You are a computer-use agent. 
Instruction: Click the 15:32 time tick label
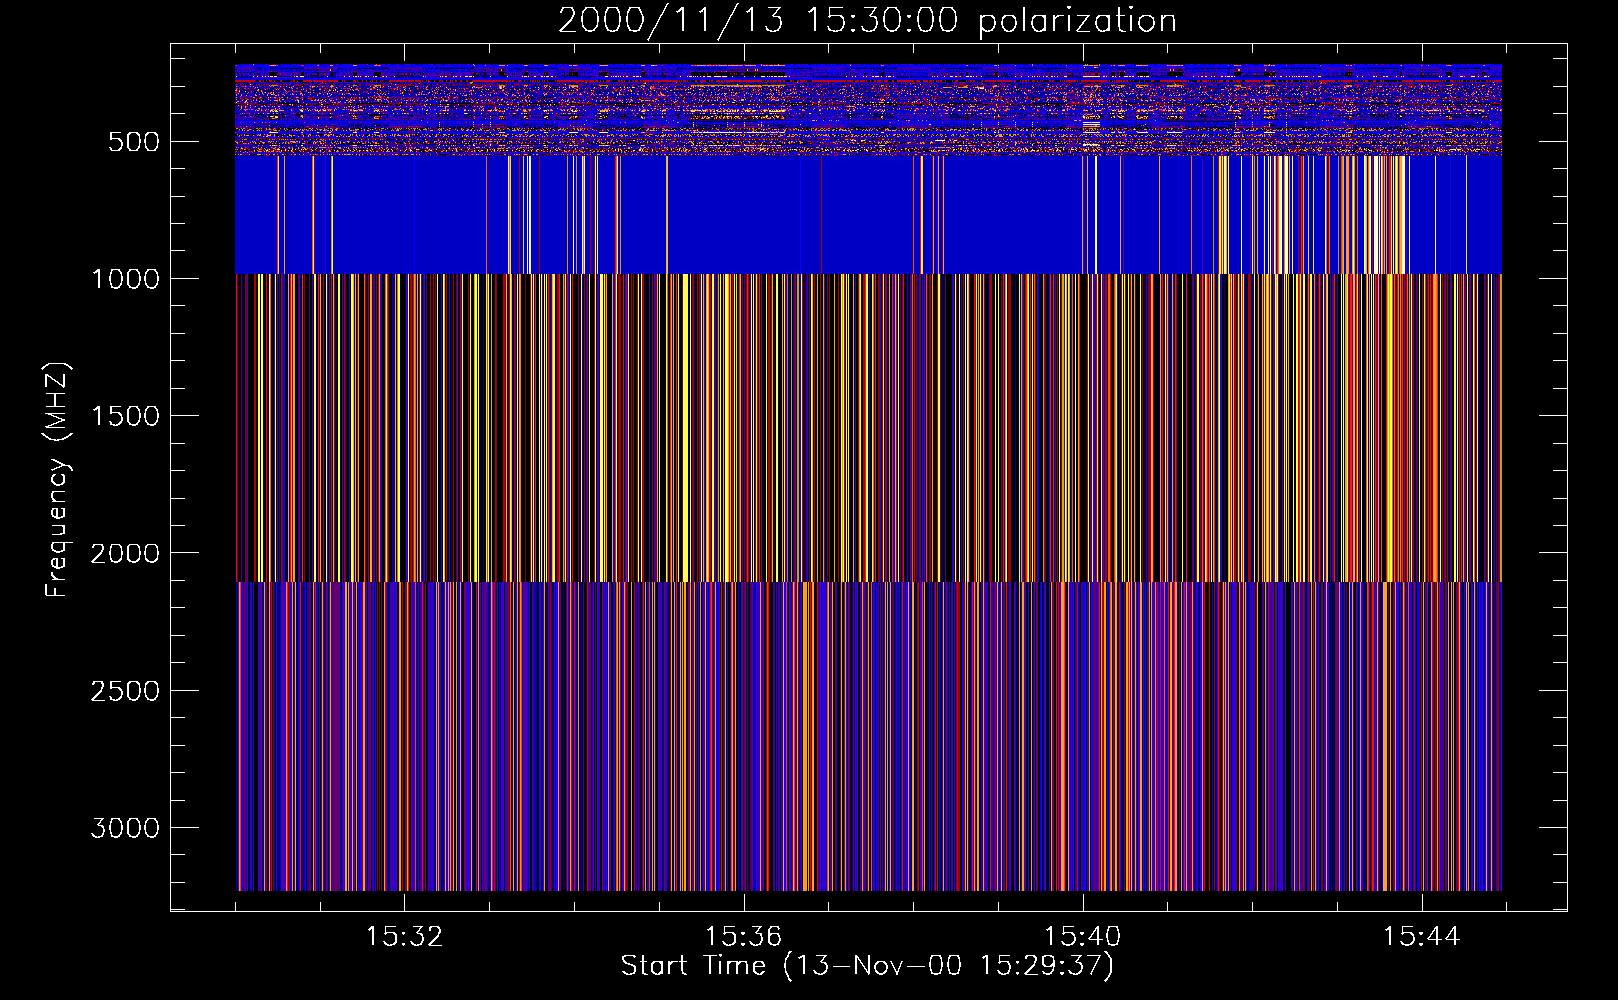[x=404, y=937]
